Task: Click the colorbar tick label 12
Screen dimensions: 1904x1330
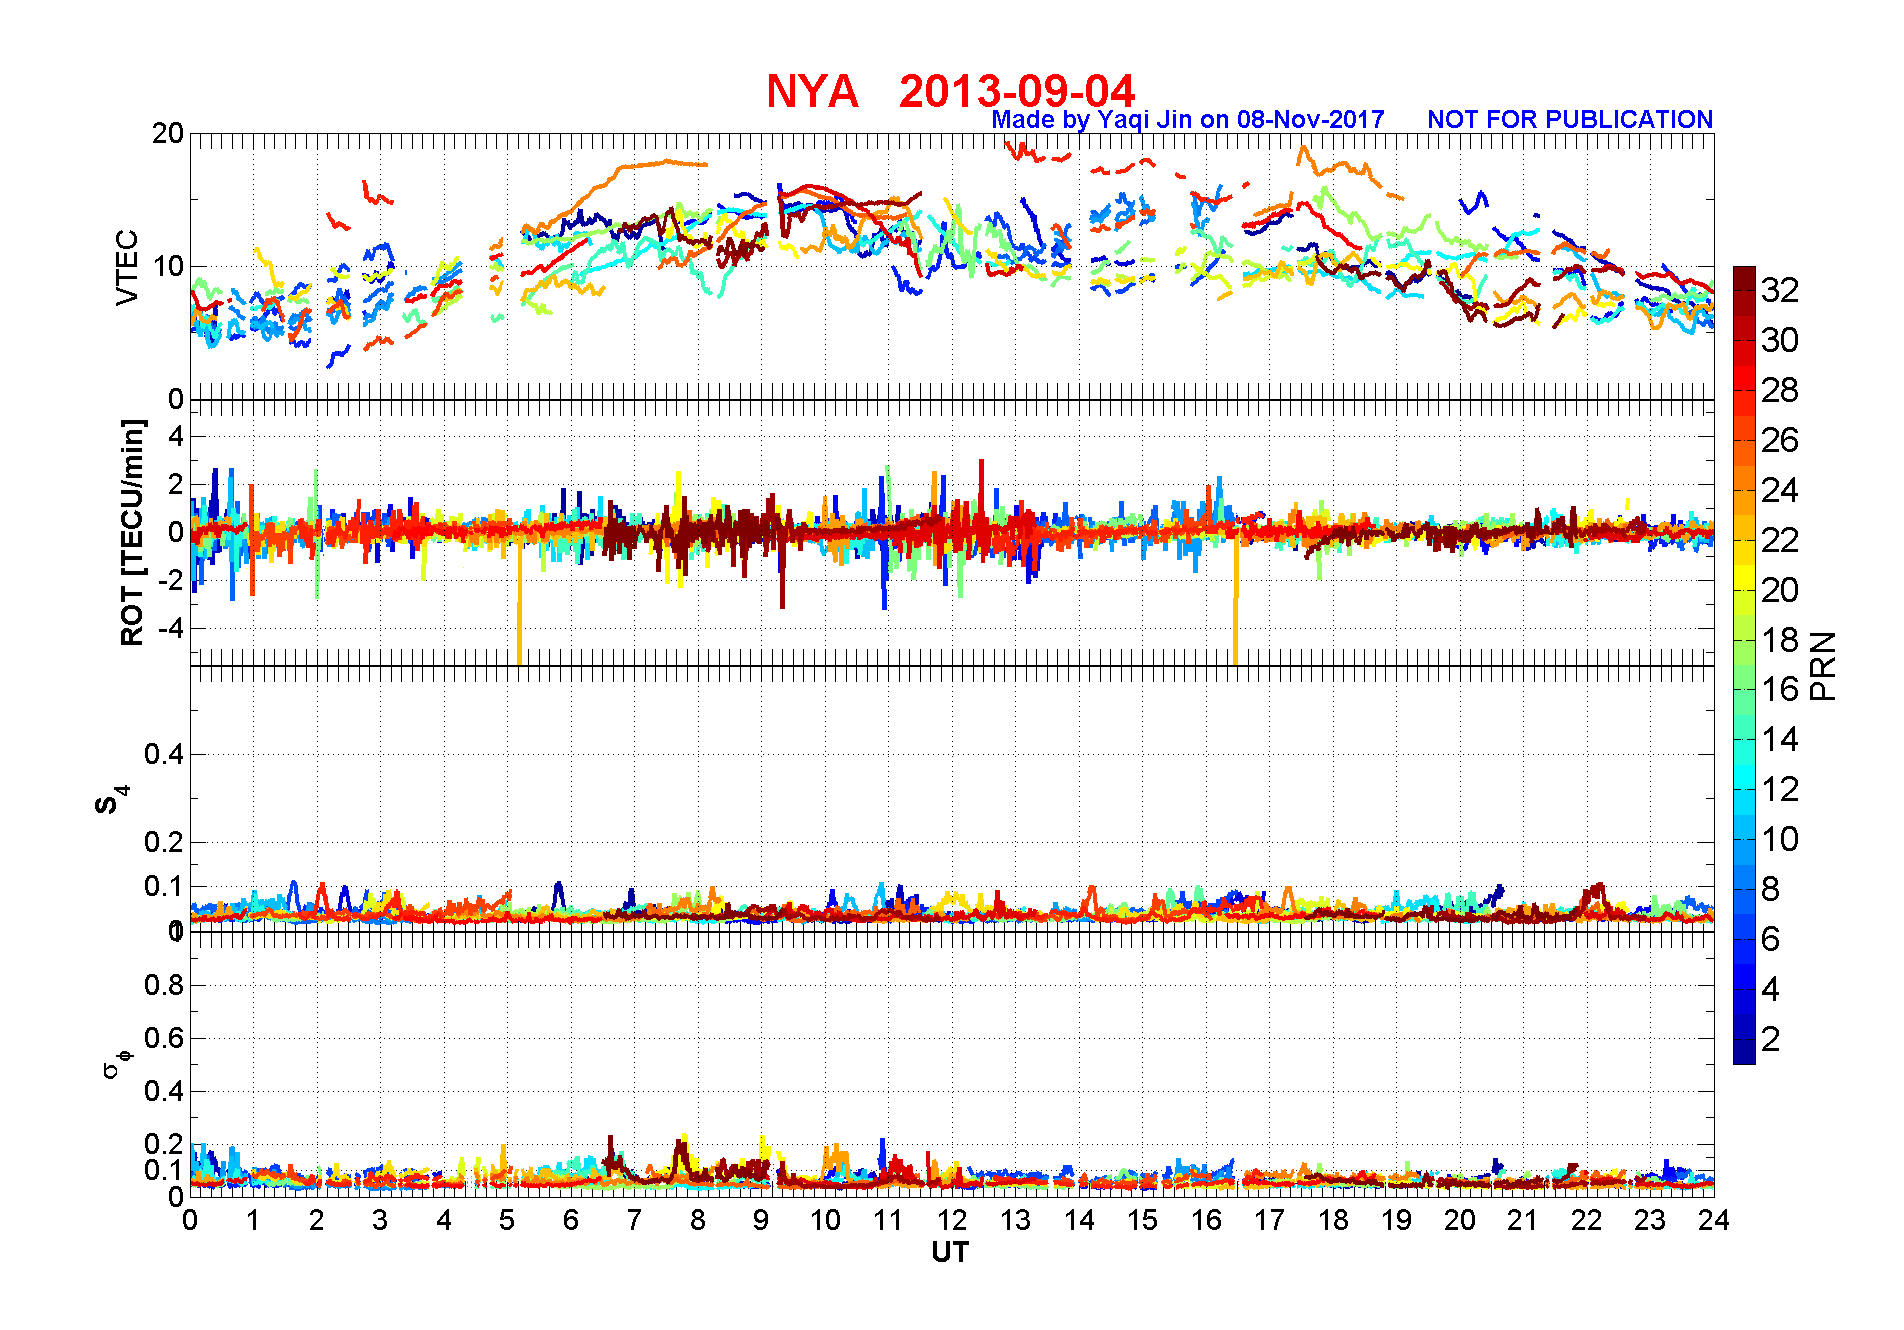Action: pyautogui.click(x=1780, y=789)
